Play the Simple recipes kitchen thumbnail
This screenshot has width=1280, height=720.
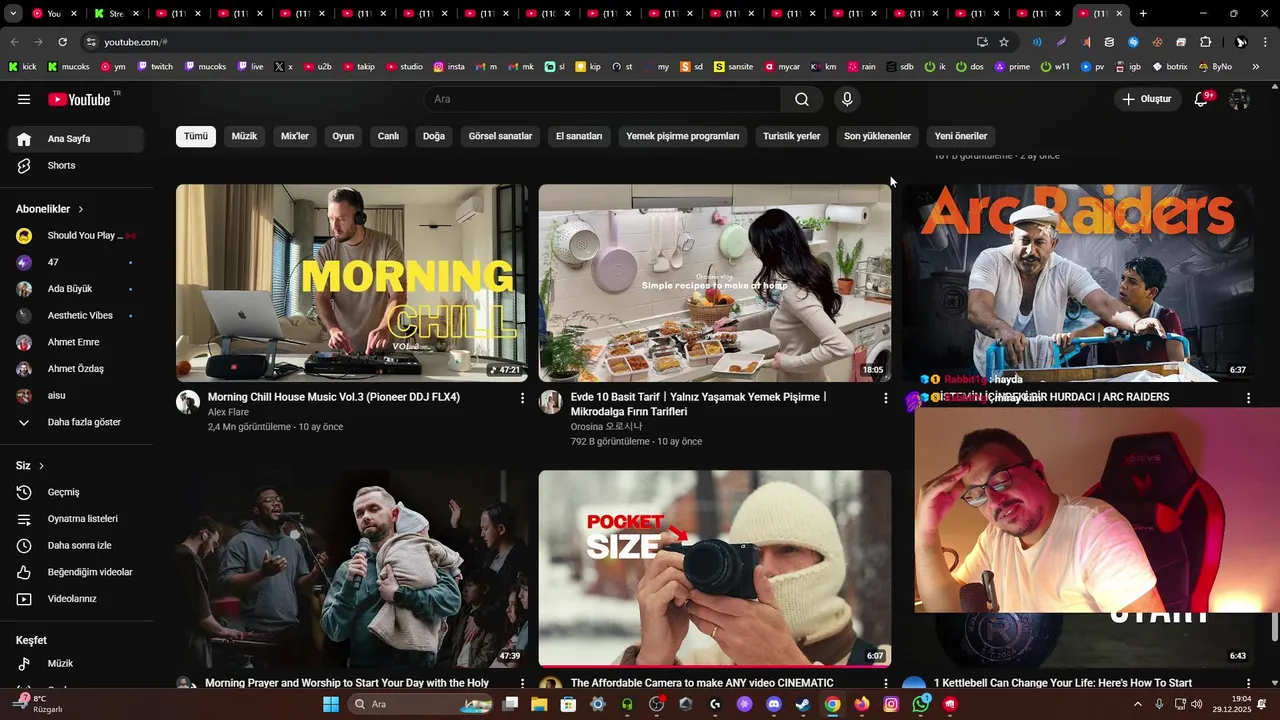pyautogui.click(x=715, y=283)
